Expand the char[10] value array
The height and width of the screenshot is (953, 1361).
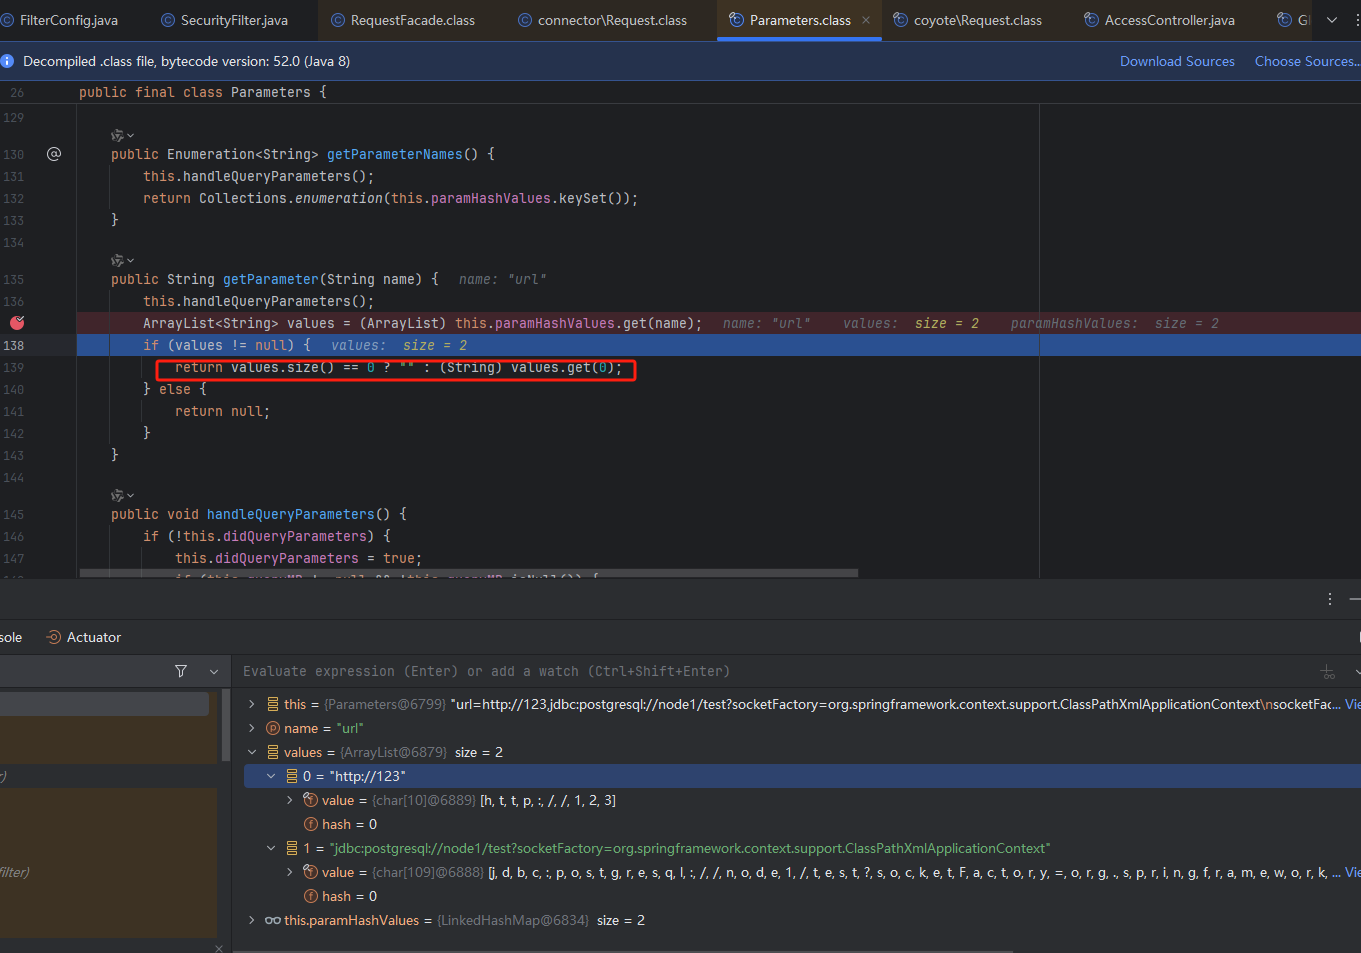(290, 800)
